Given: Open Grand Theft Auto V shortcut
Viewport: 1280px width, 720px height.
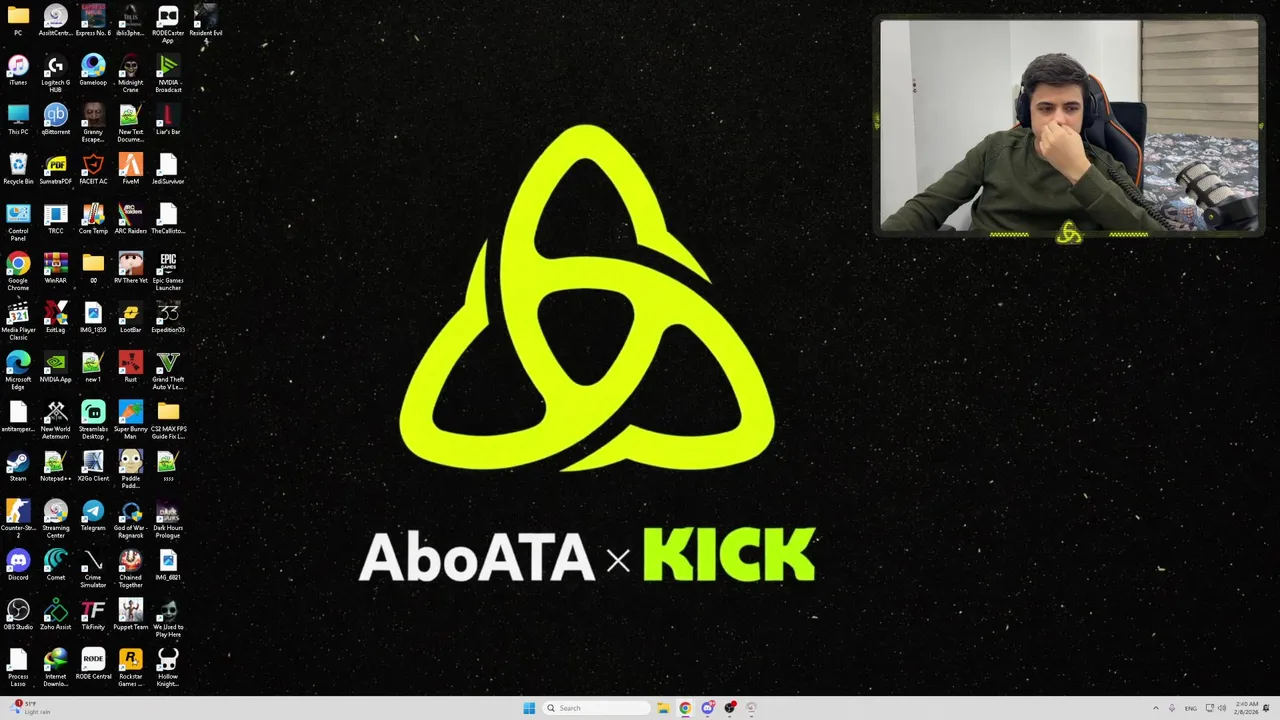Looking at the screenshot, I should coord(168,371).
